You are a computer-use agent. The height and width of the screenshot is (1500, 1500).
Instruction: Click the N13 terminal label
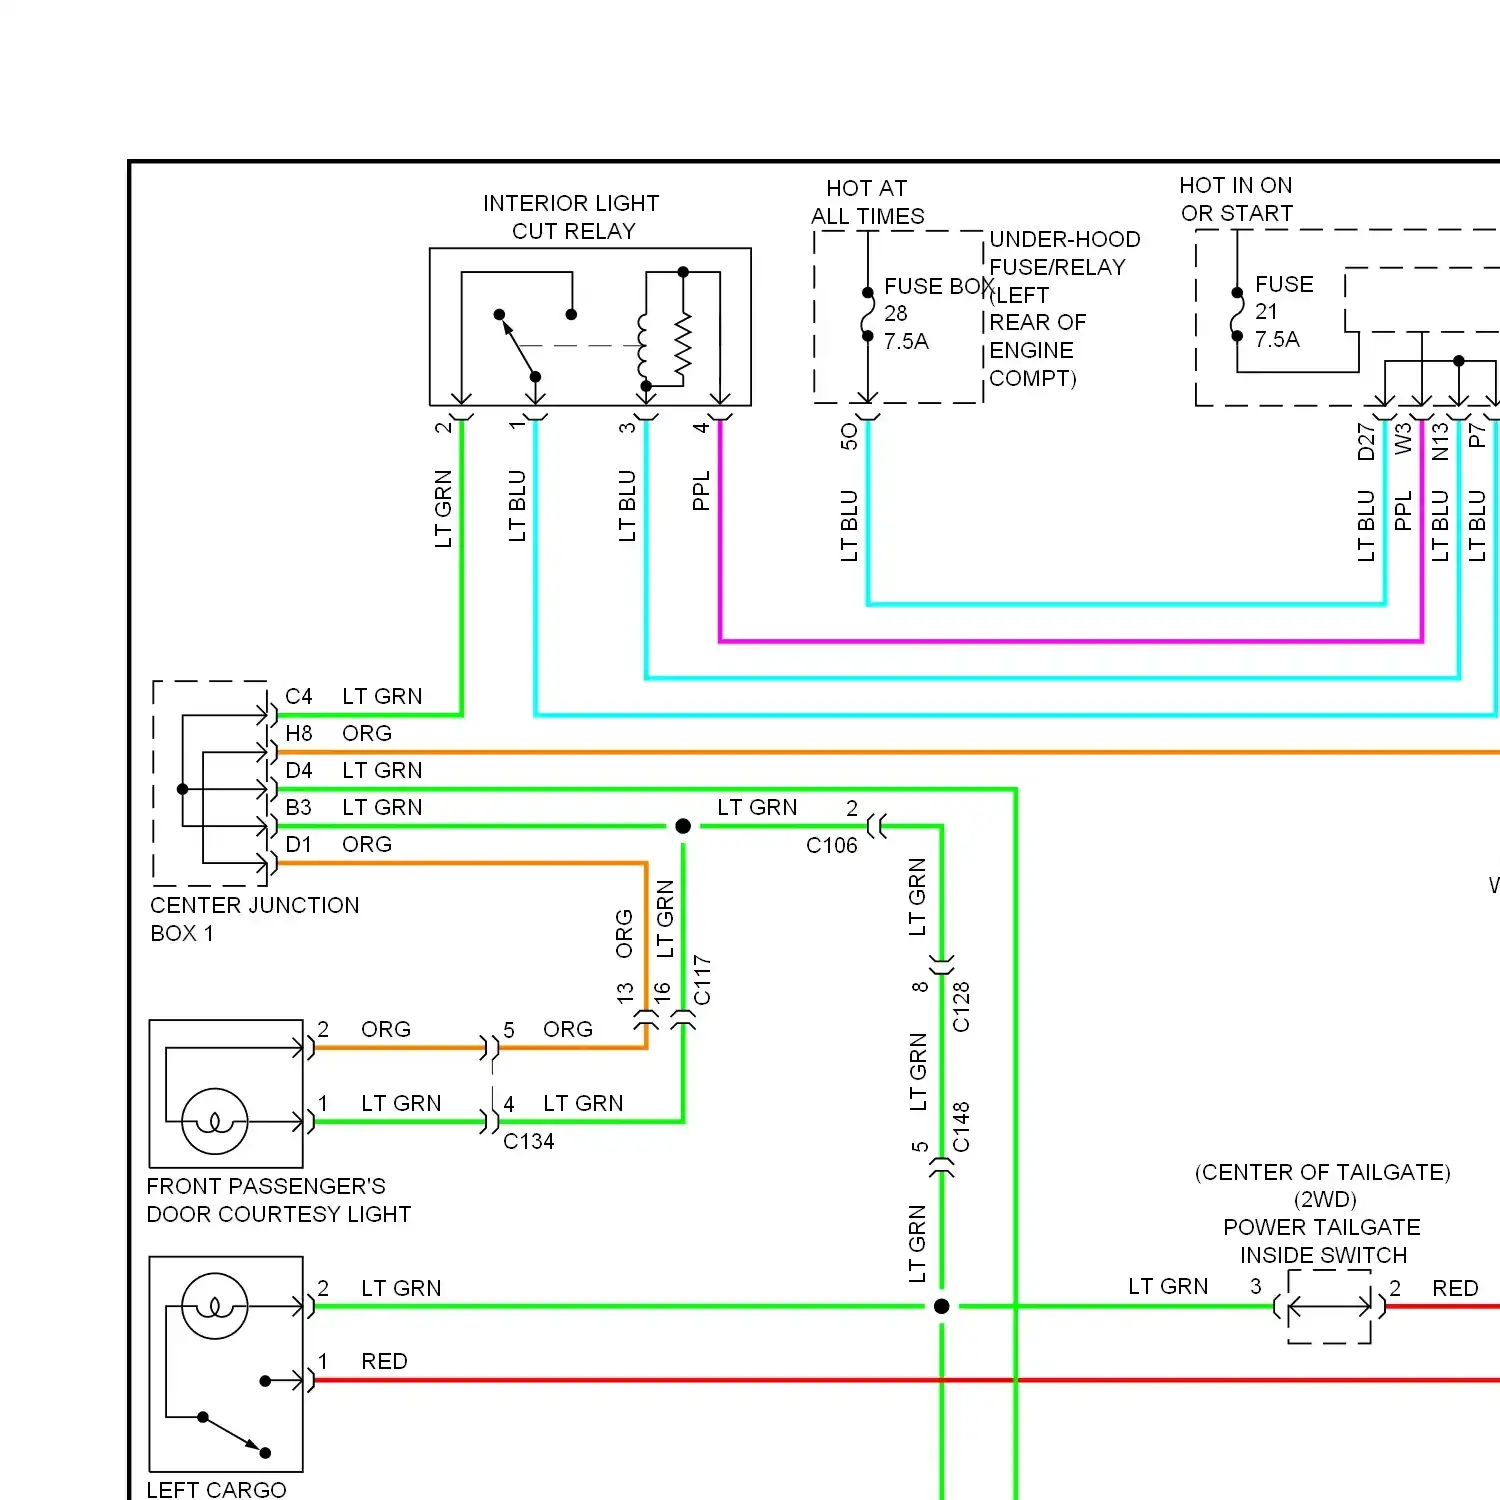(1440, 441)
